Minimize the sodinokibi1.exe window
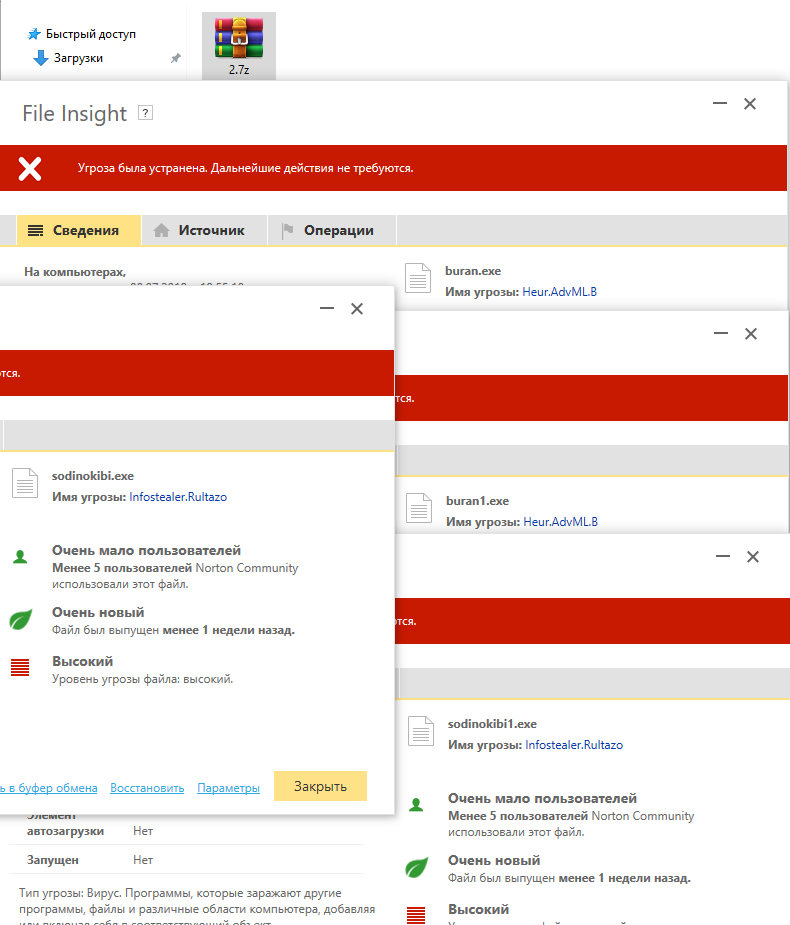 pos(723,556)
